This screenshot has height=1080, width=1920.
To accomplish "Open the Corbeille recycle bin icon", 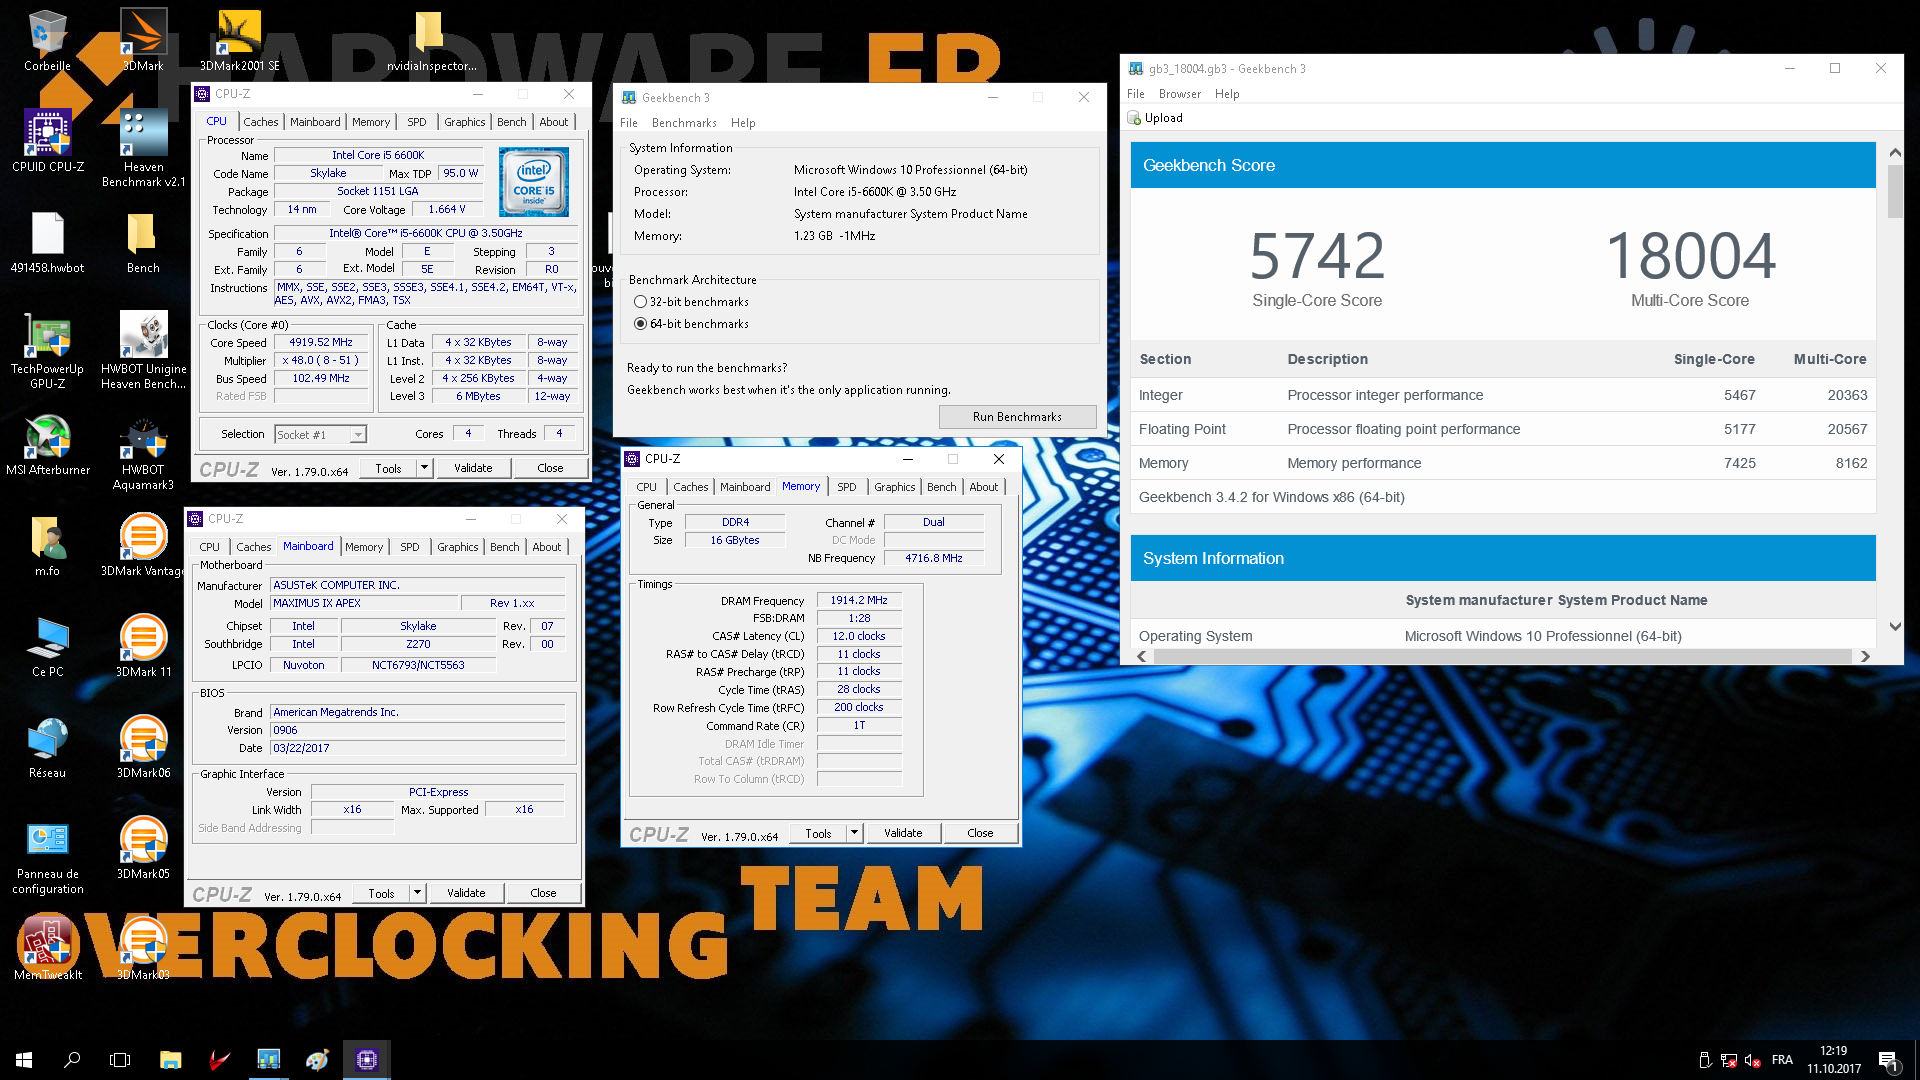I will point(47,40).
